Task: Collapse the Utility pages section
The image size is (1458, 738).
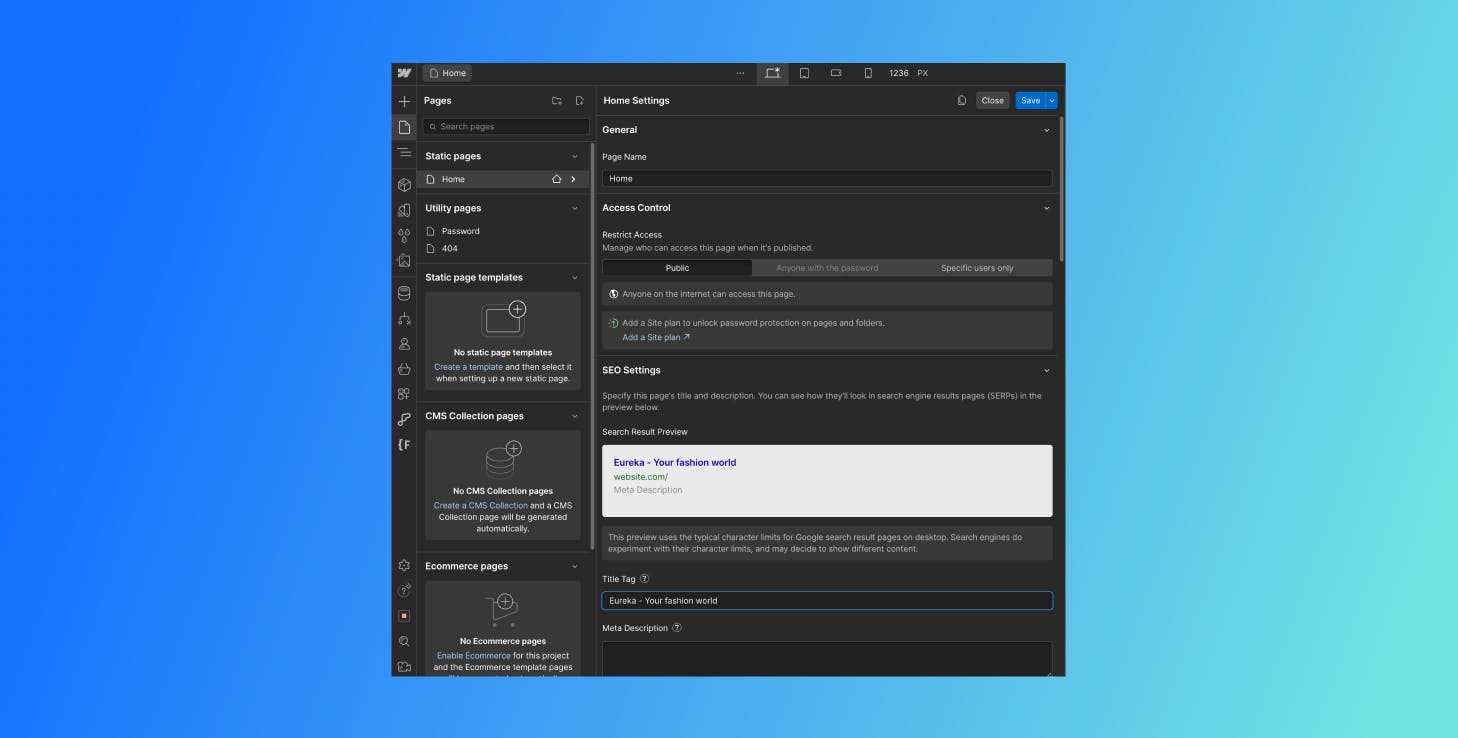Action: [574, 208]
